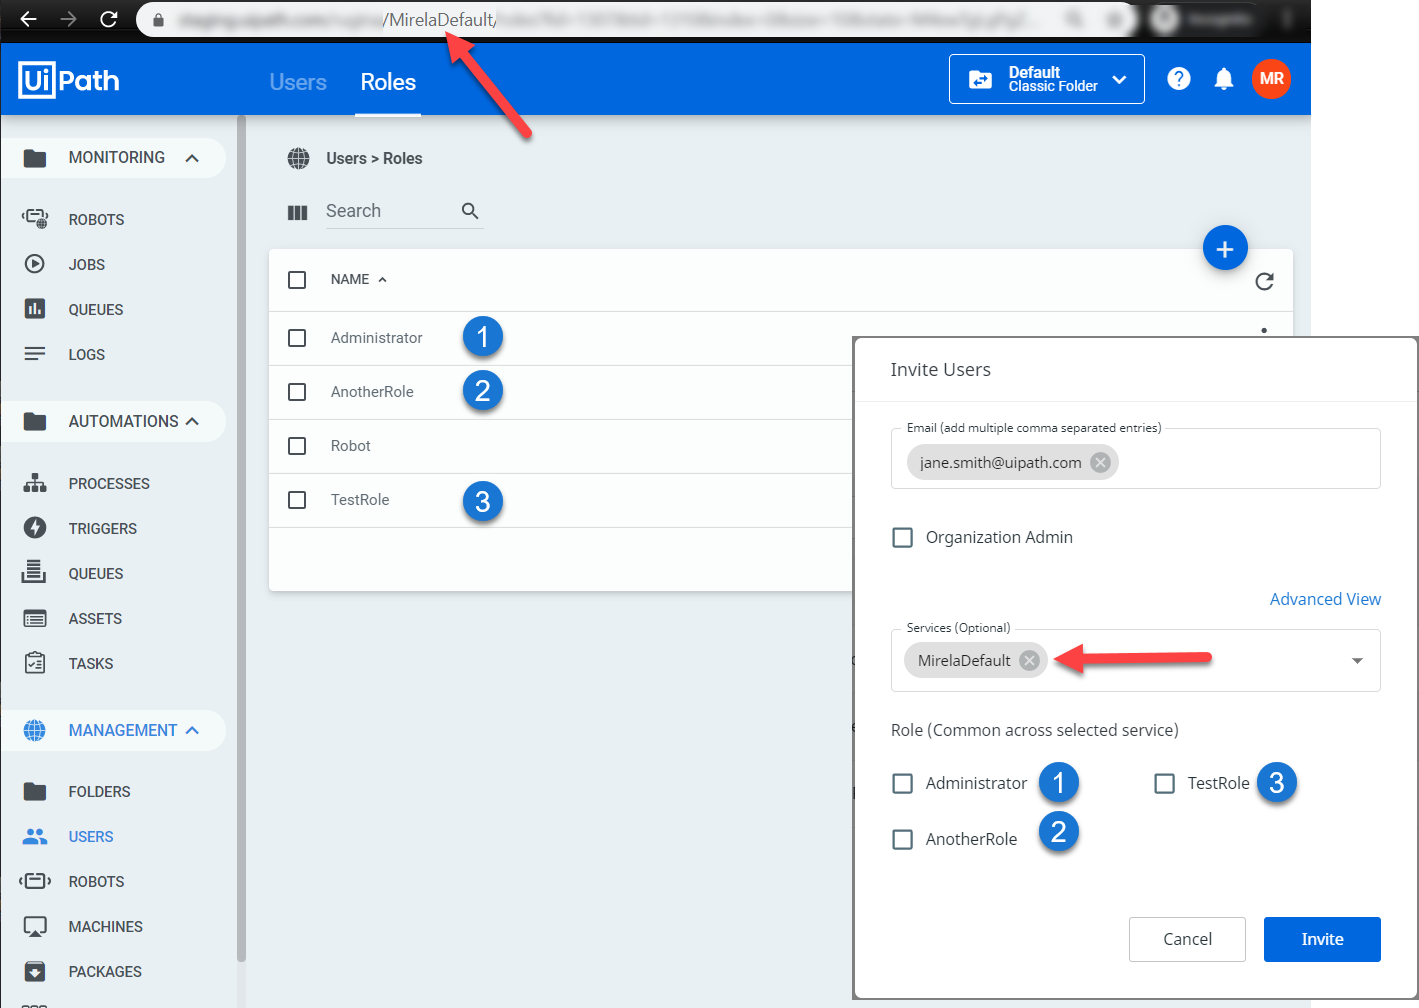1419x1008 pixels.
Task: Click Advanced View link
Action: [1325, 599]
